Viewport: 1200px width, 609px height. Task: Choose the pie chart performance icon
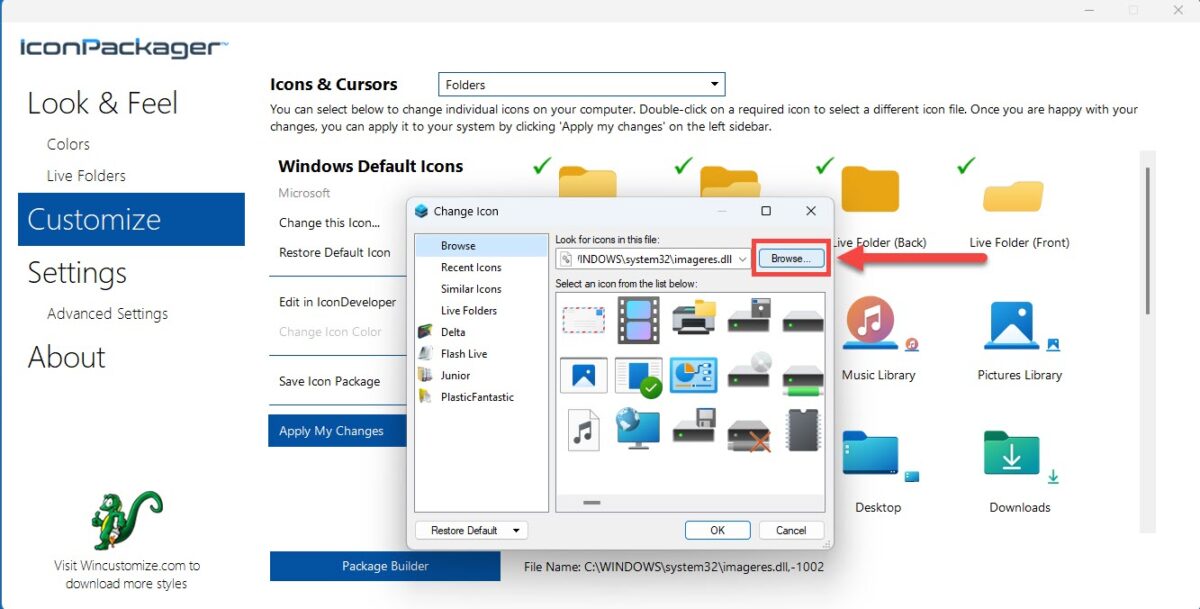(x=694, y=373)
